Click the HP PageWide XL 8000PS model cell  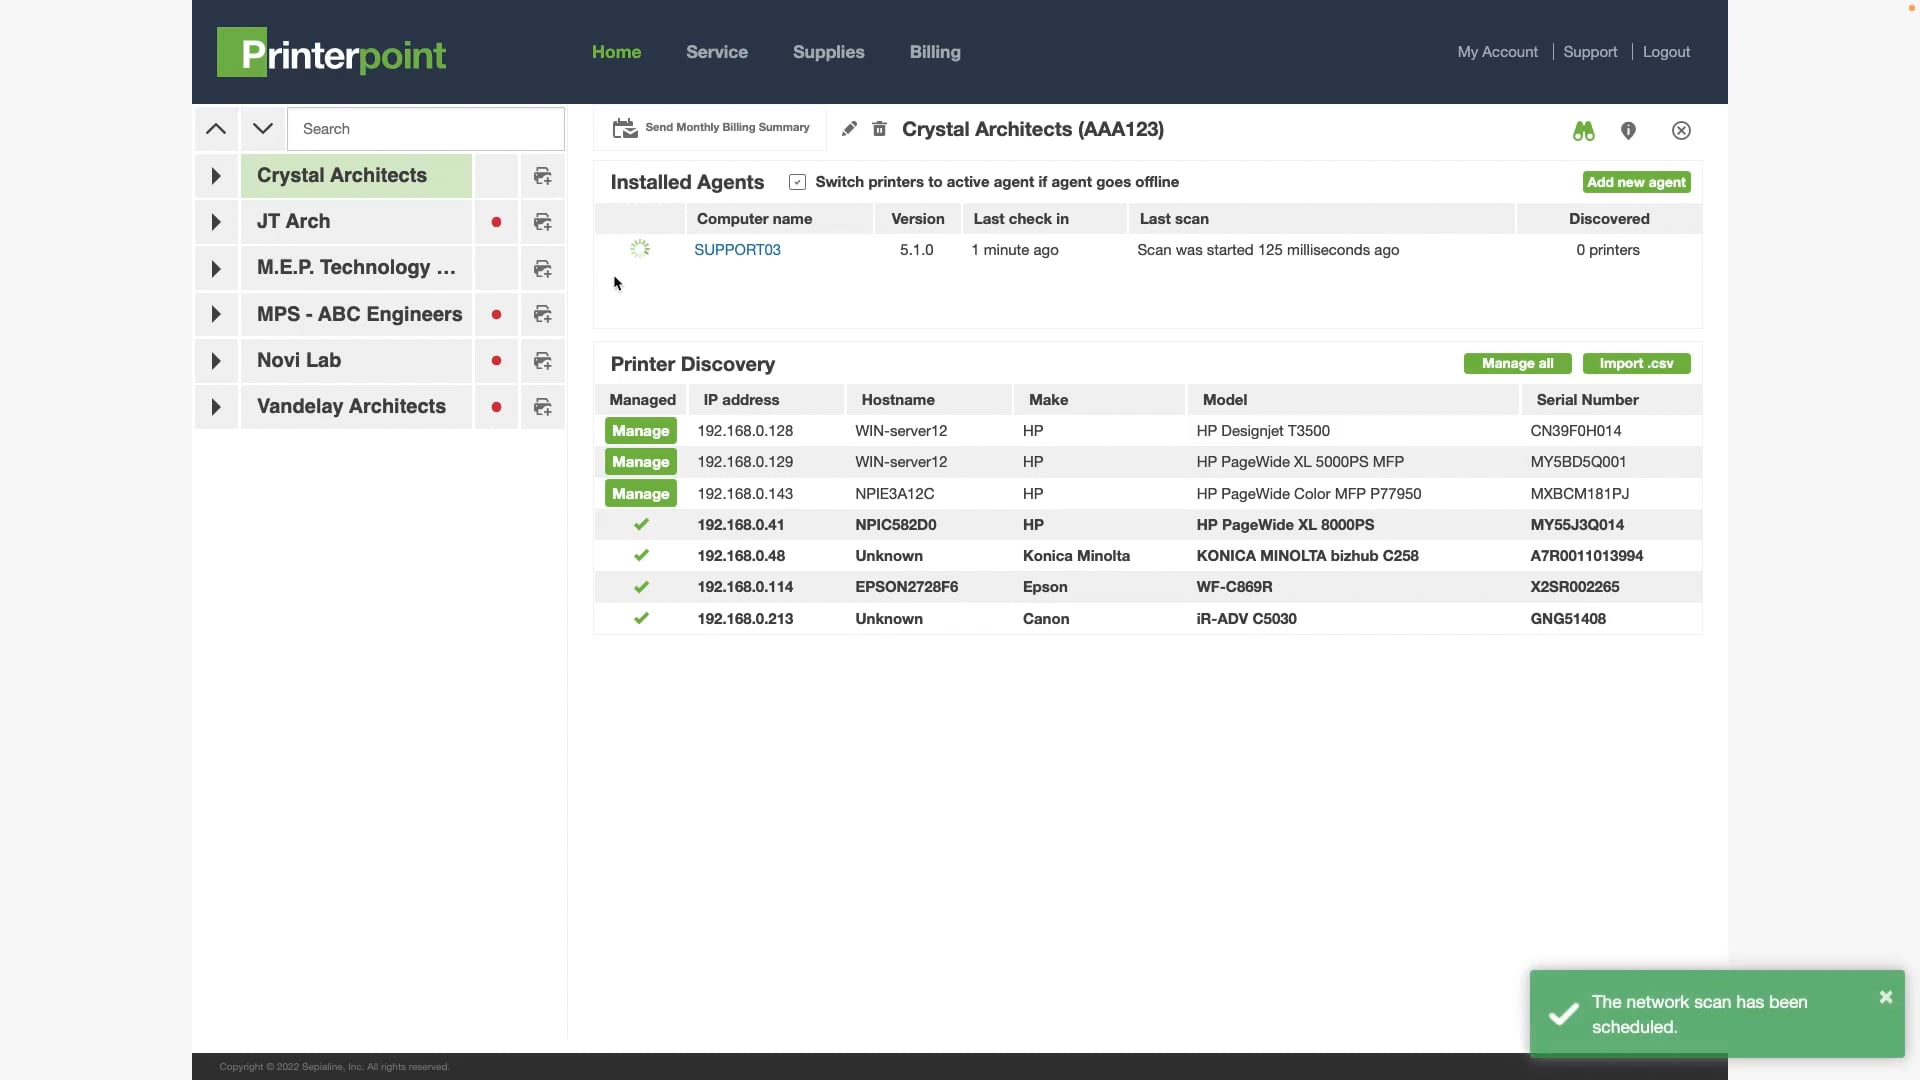coord(1285,525)
